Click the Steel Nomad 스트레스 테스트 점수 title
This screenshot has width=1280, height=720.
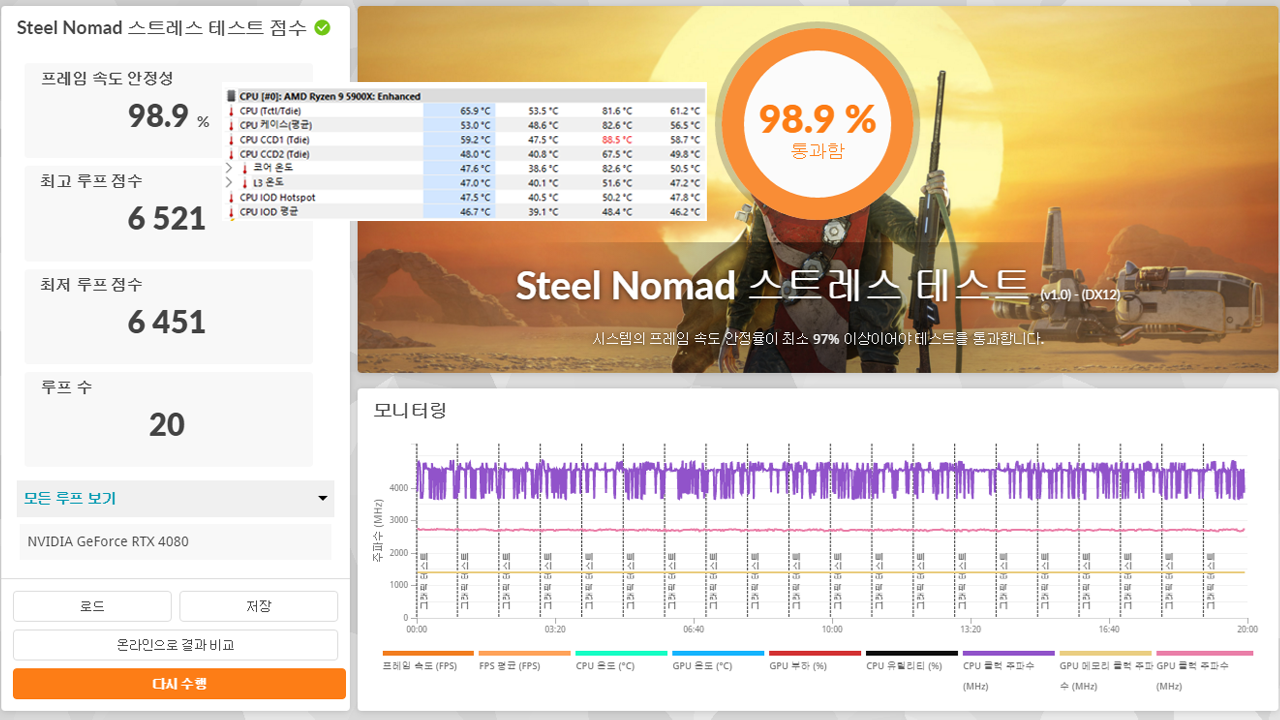click(162, 28)
